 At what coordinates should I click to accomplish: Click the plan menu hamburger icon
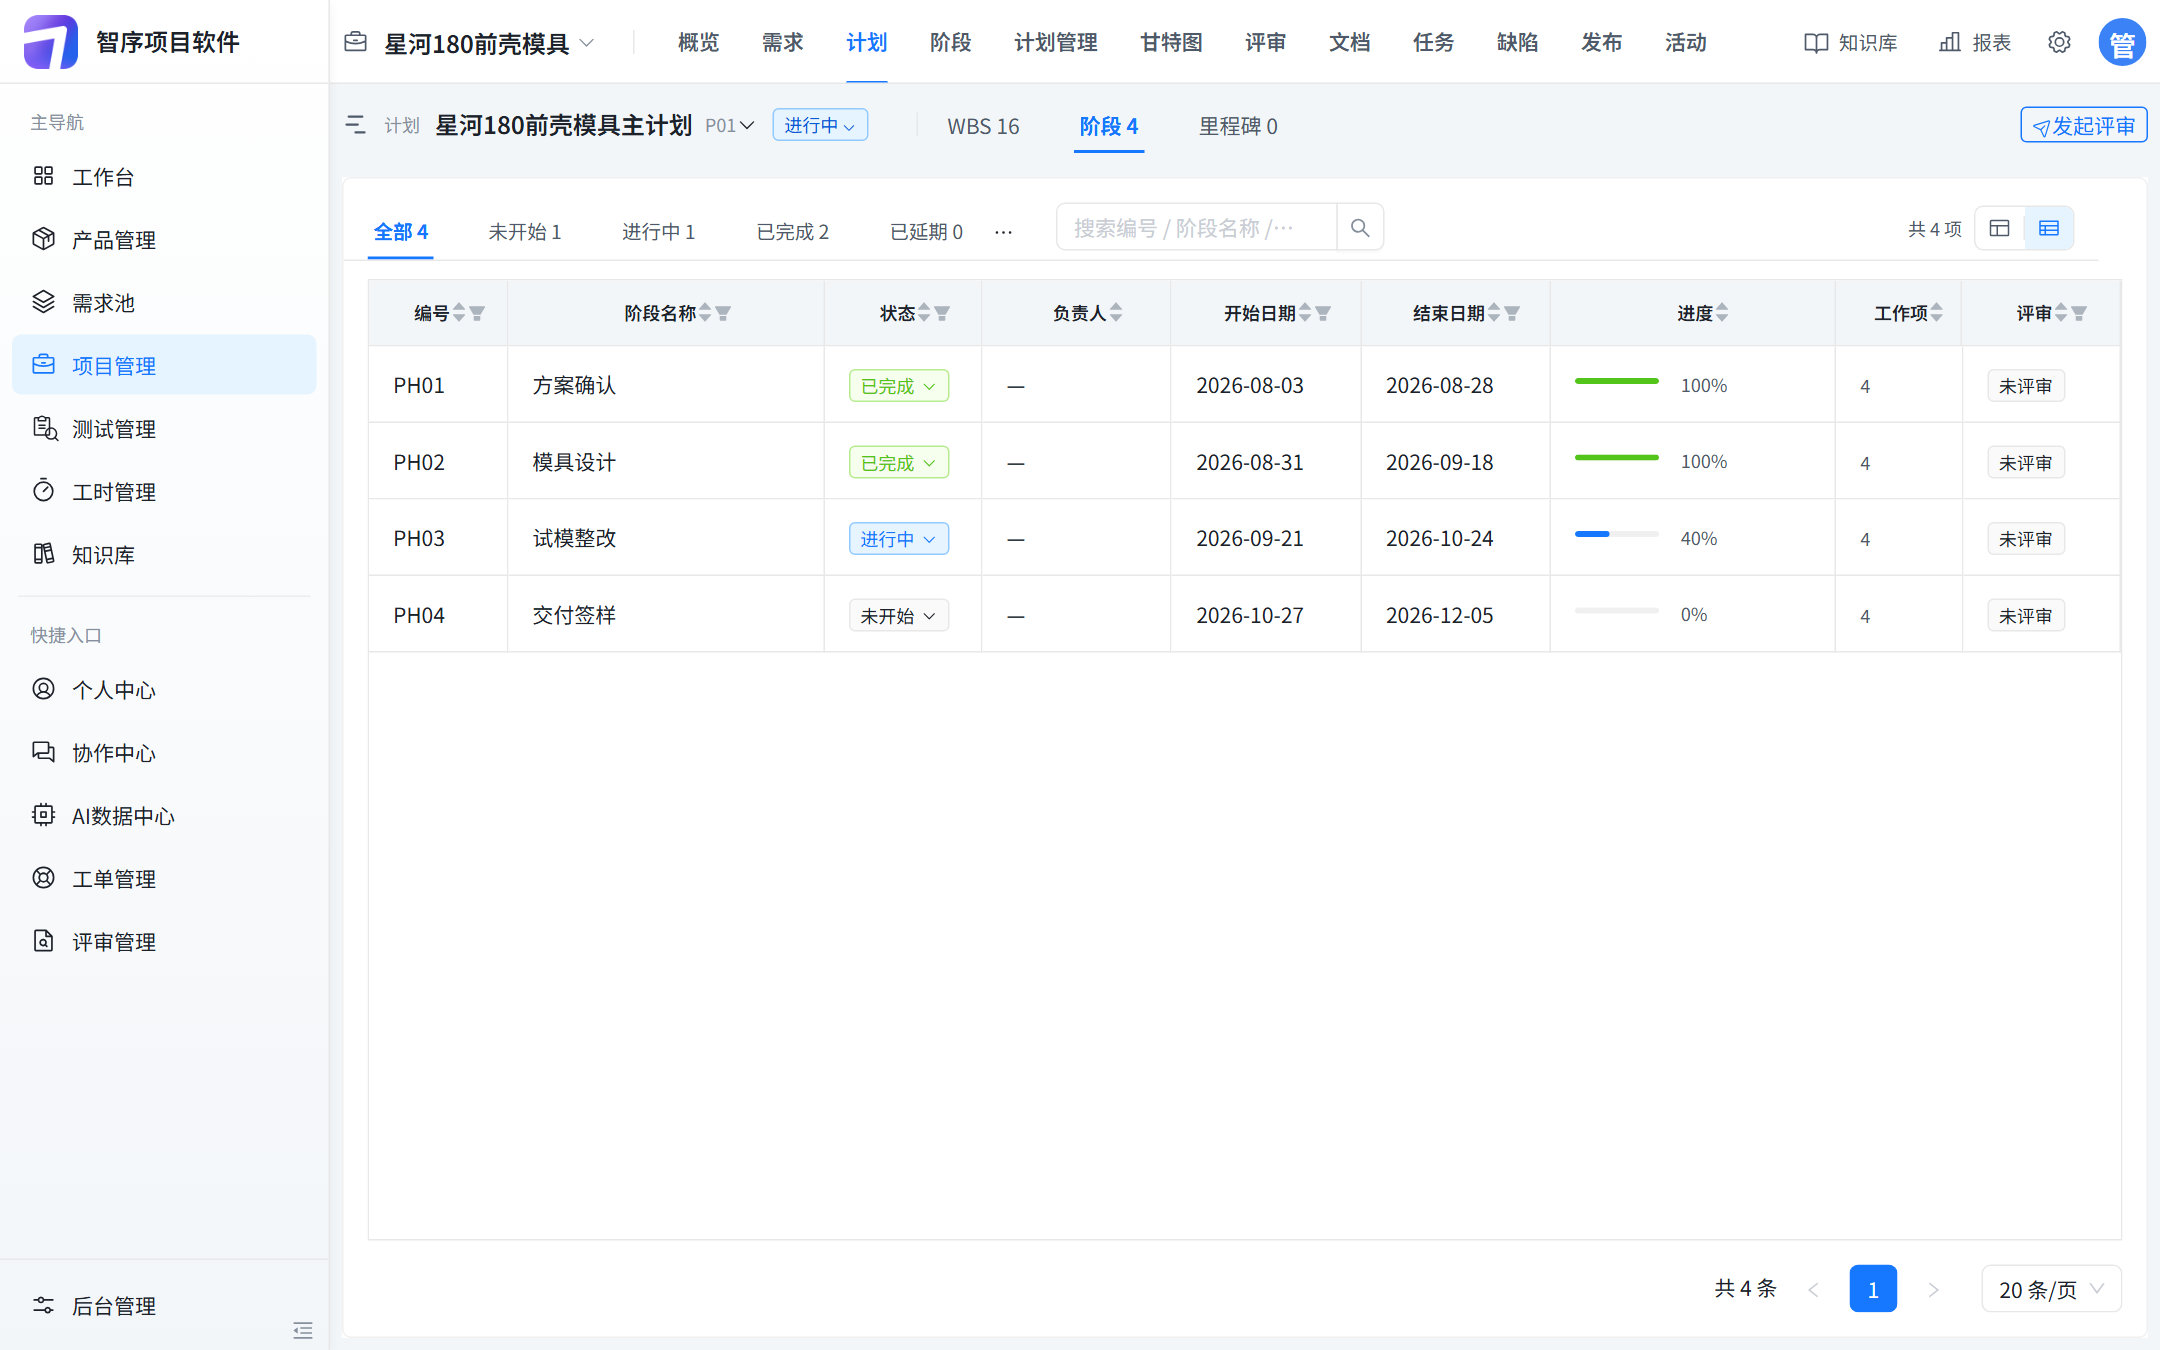[356, 125]
